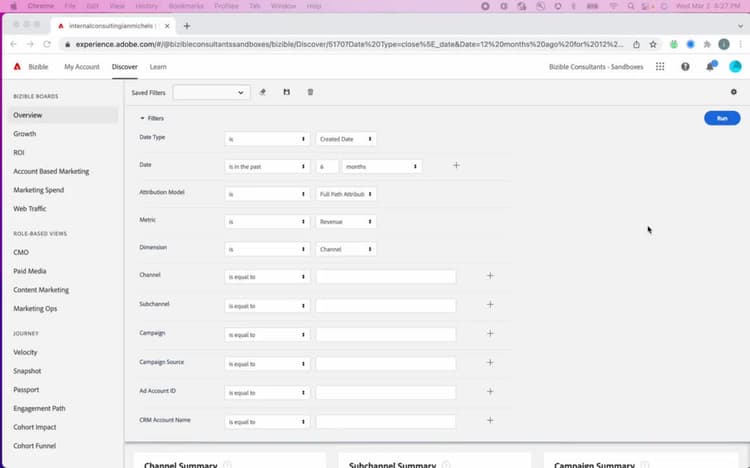Open the Created Date value dropdown
This screenshot has height=468, width=750.
(346, 139)
